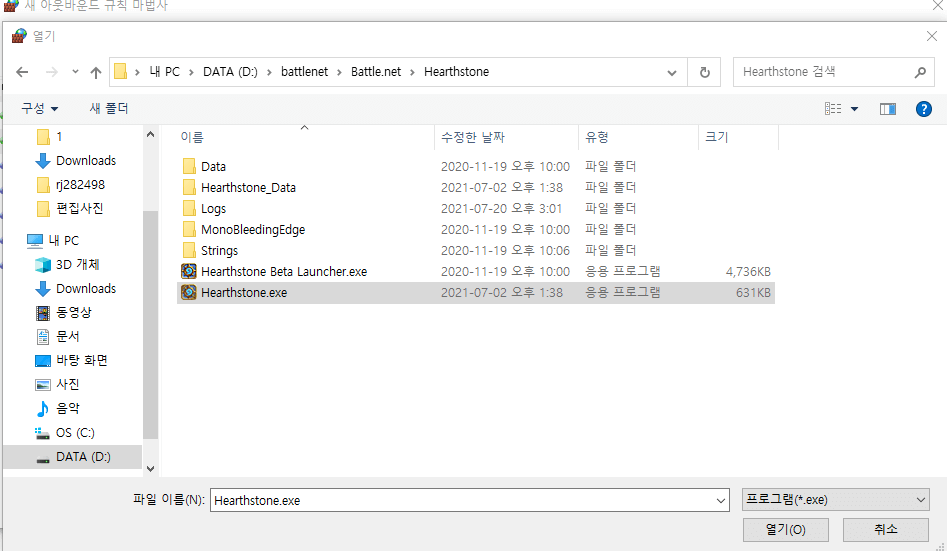Click battlenet in the address breadcrumb
Screen dimensions: 947x551
coord(304,72)
